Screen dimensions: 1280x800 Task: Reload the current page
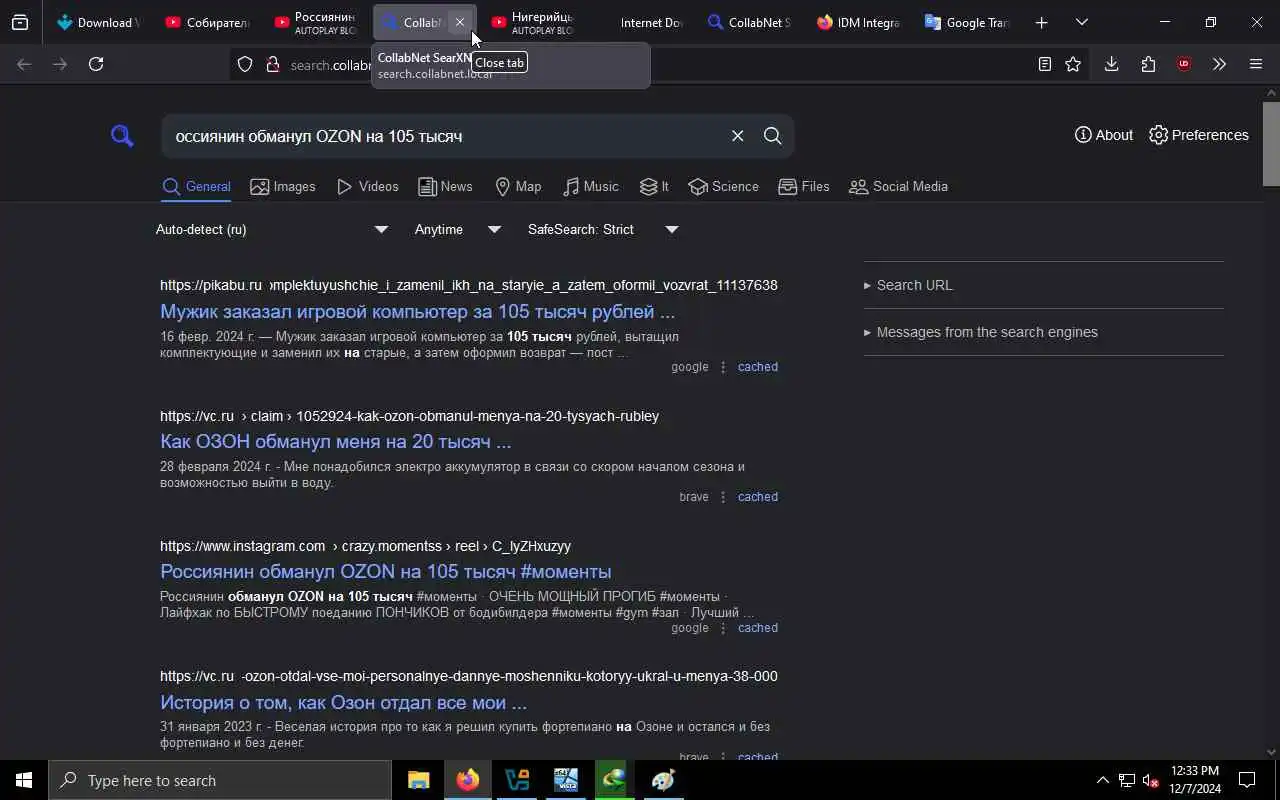coord(96,64)
